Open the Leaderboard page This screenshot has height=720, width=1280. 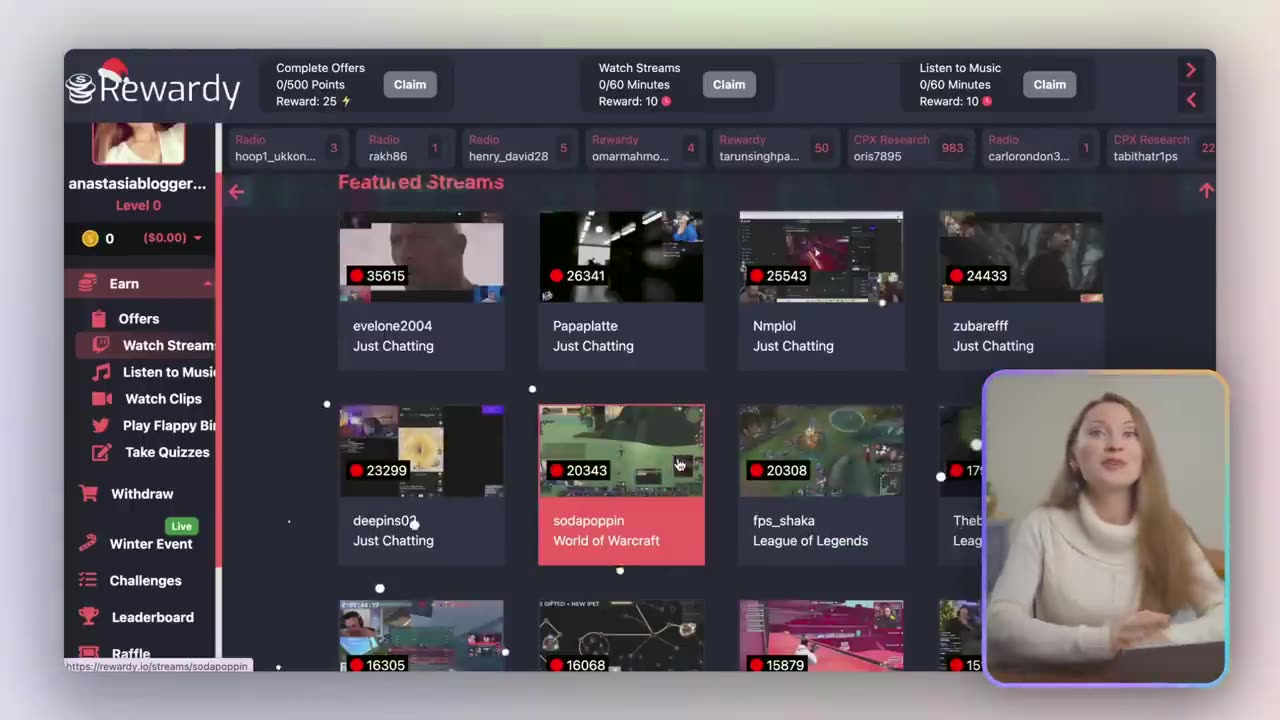pos(152,618)
